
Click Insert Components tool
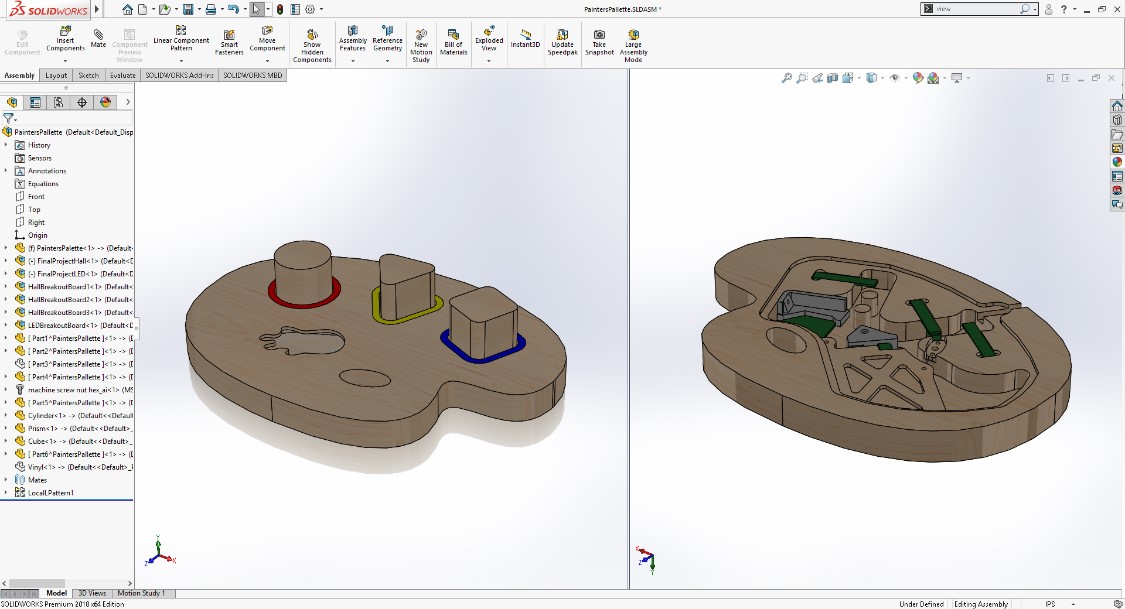[x=65, y=39]
